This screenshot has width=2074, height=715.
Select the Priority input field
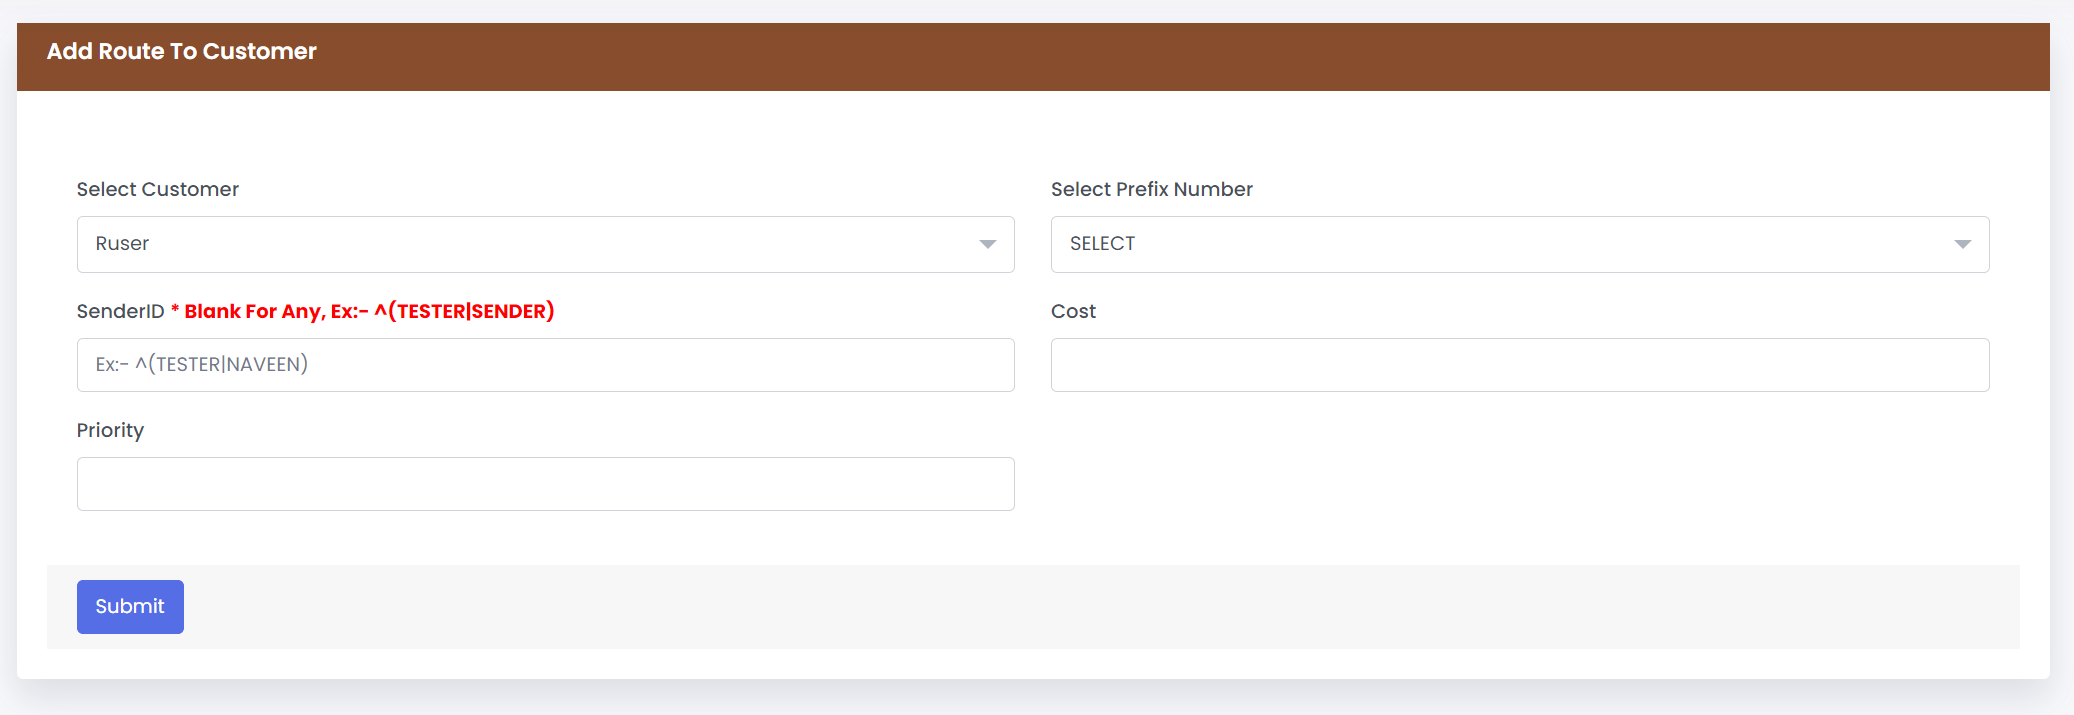coord(545,484)
